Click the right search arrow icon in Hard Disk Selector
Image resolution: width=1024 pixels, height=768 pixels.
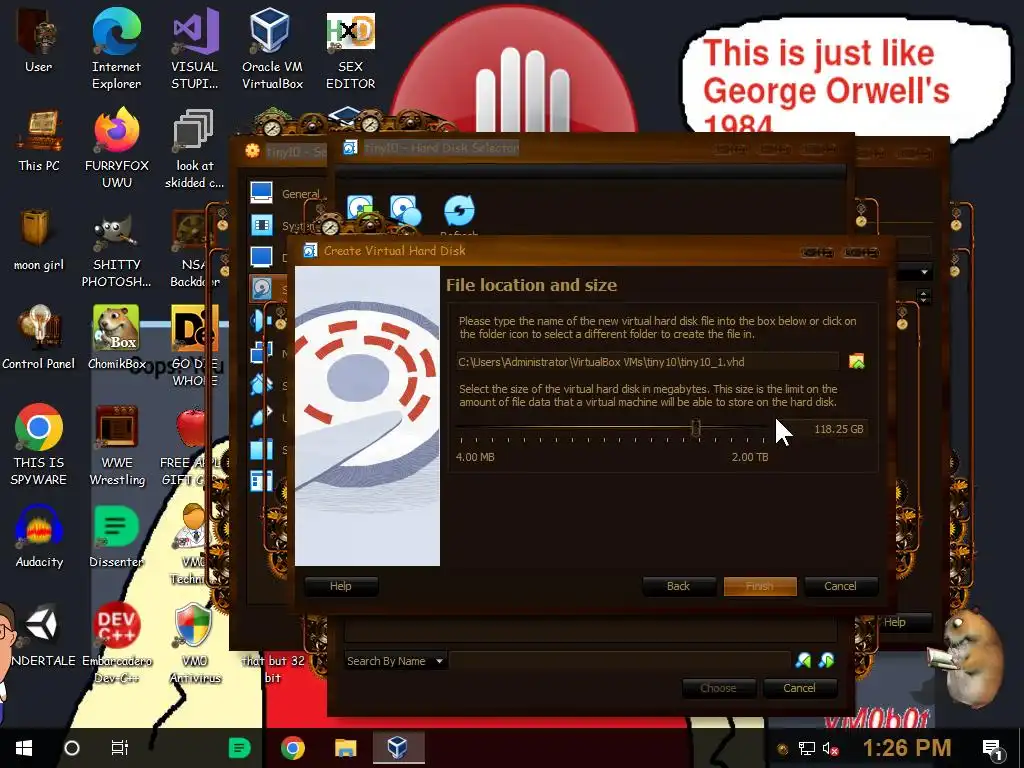point(826,660)
